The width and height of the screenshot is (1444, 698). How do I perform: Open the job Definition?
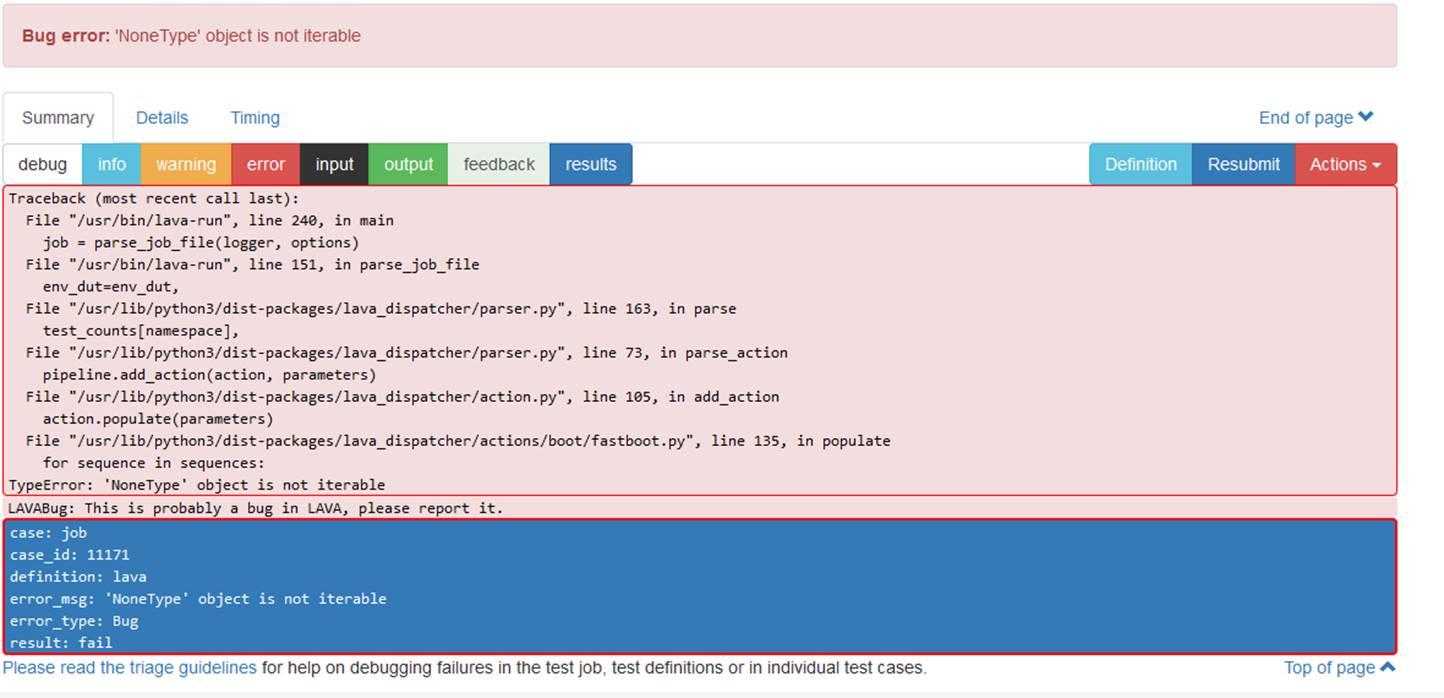click(1141, 164)
